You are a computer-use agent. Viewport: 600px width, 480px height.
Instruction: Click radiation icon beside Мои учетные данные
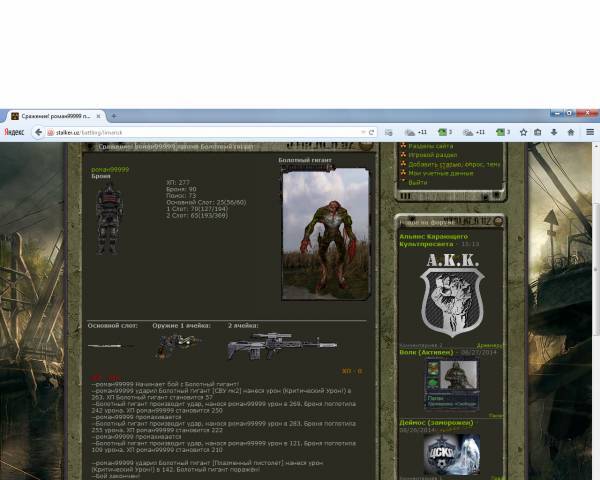click(x=403, y=173)
